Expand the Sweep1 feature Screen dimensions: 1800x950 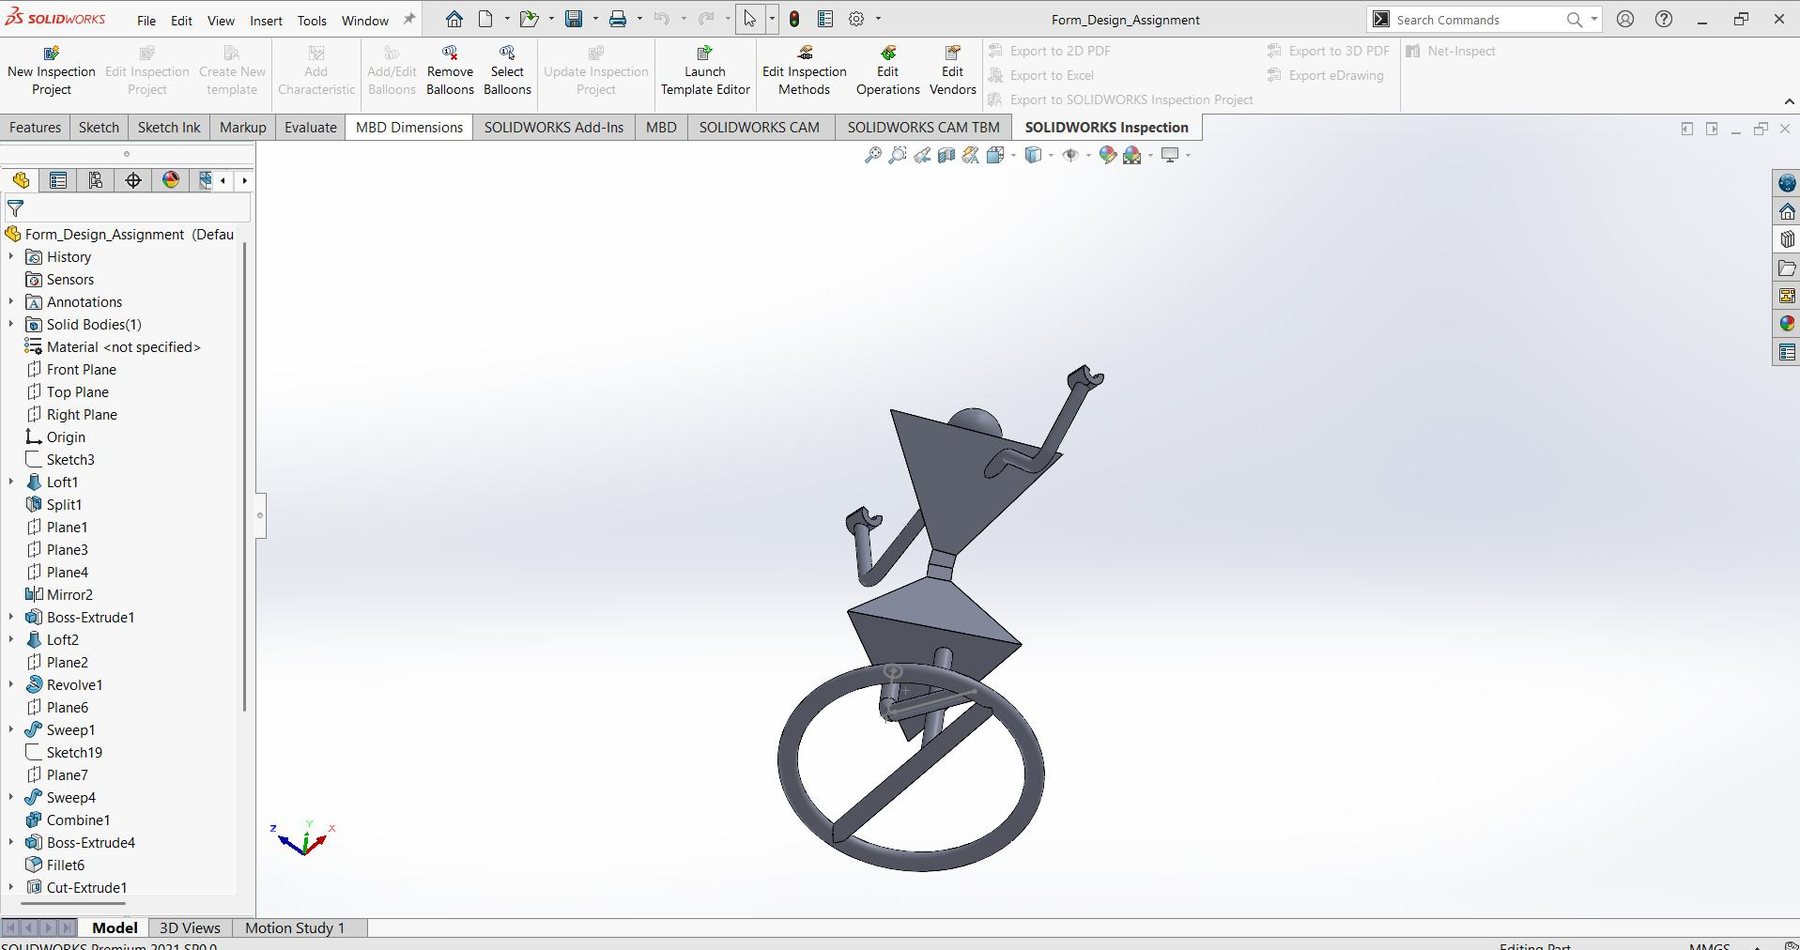point(11,730)
